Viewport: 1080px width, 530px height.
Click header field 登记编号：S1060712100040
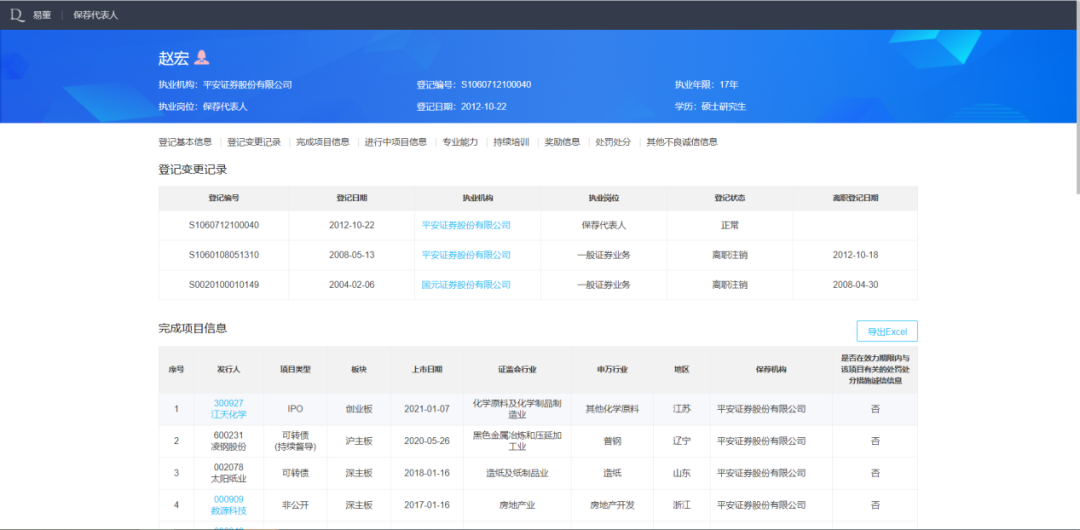click(x=474, y=85)
